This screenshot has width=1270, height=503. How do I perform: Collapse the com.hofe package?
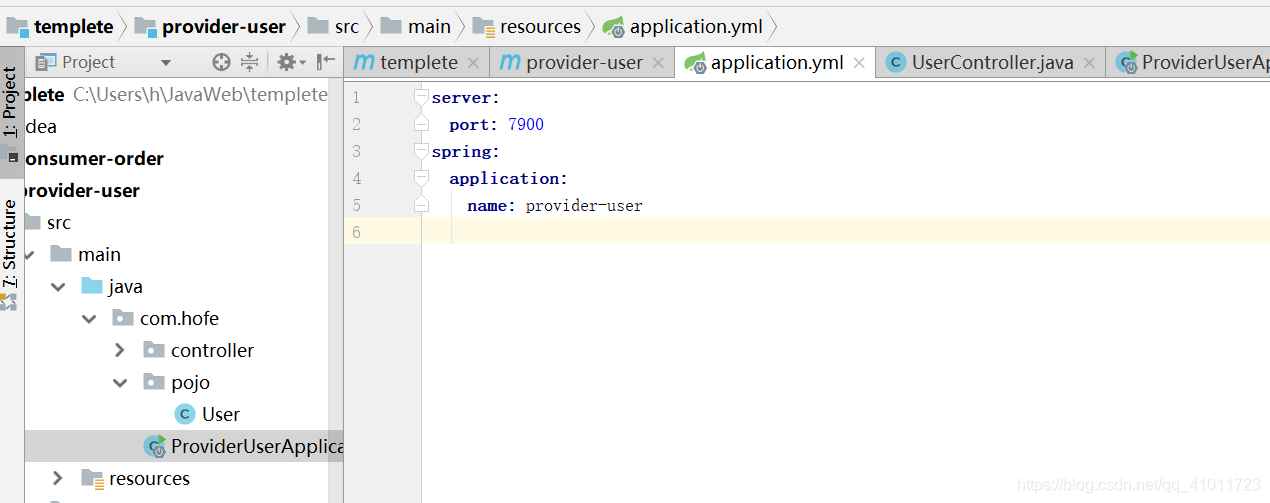(x=90, y=319)
